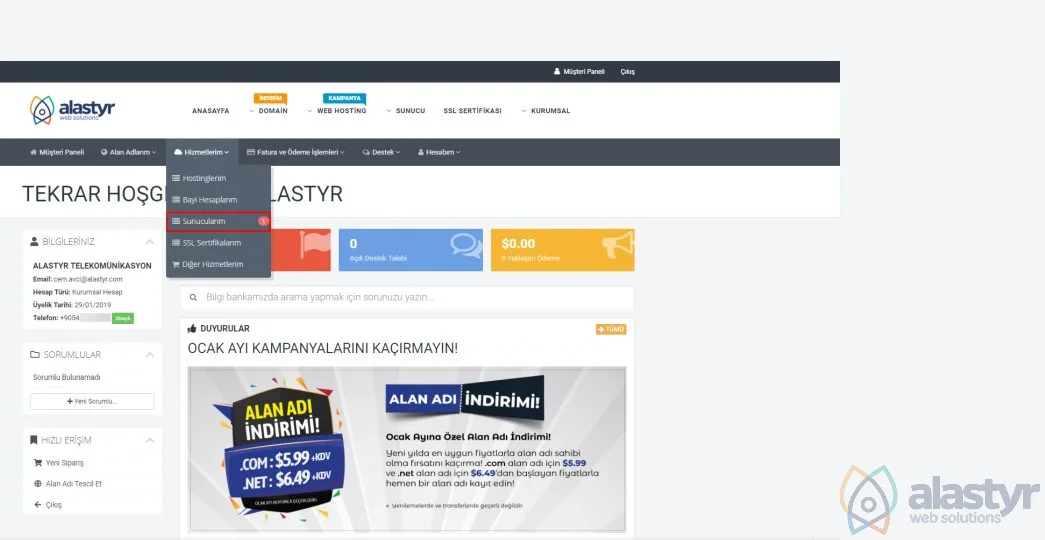The width and height of the screenshot is (1045, 540).
Task: Click the globe icon beside Alan Adı Tescil Et
Action: pyautogui.click(x=37, y=484)
